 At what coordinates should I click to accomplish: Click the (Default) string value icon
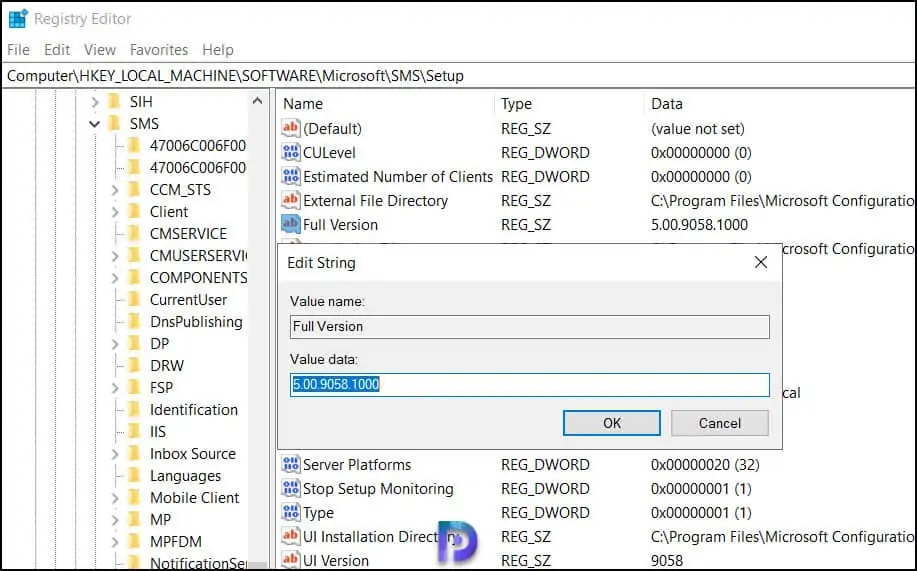pyautogui.click(x=291, y=128)
